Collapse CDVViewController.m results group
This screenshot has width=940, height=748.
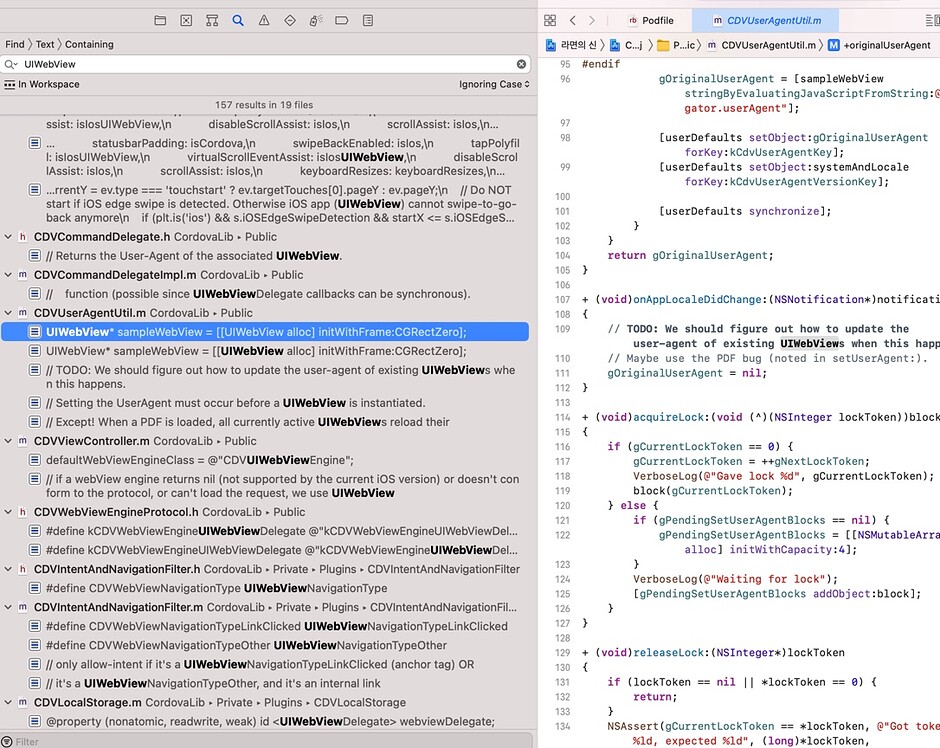[8, 441]
